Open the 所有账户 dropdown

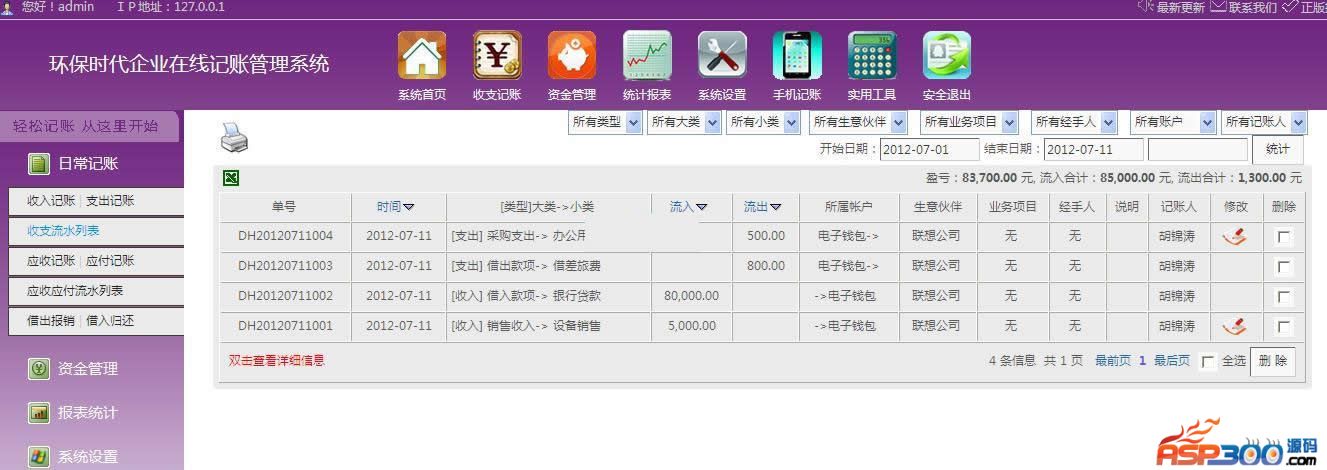1173,122
